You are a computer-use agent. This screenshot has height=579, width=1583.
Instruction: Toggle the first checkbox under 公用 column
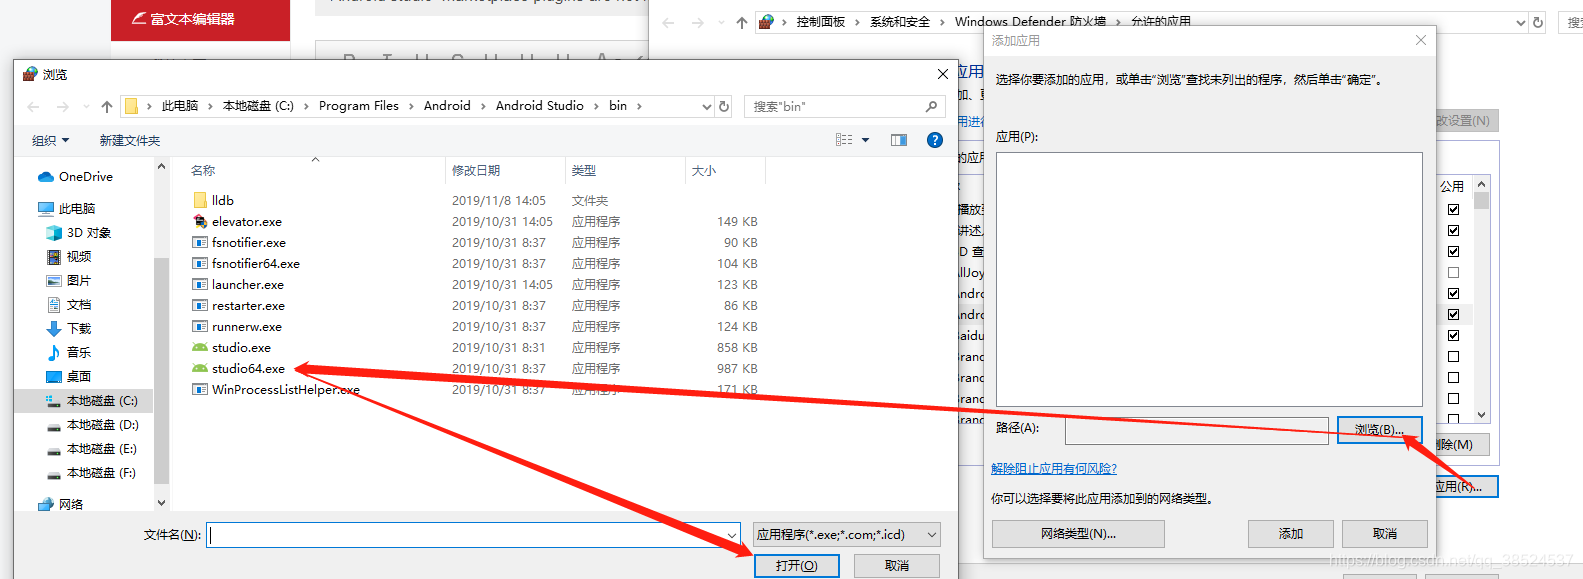(x=1453, y=209)
